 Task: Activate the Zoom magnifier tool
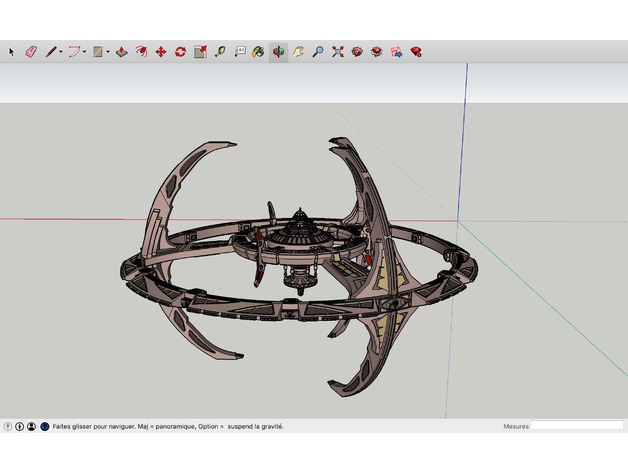[318, 51]
